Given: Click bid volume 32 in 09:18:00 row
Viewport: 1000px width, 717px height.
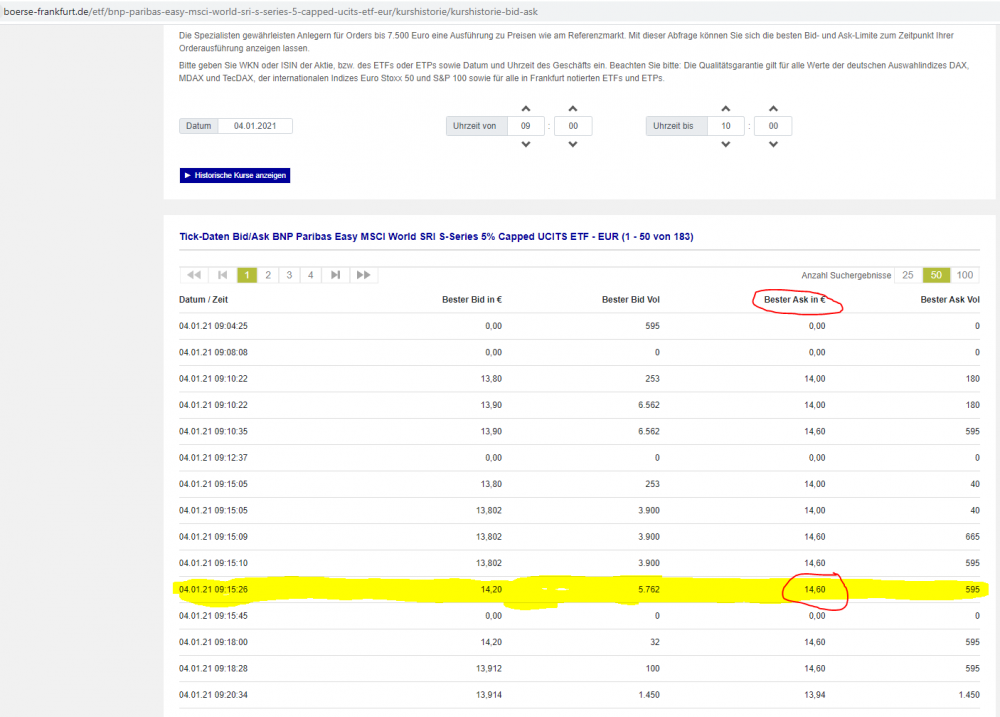Looking at the screenshot, I should click(654, 642).
